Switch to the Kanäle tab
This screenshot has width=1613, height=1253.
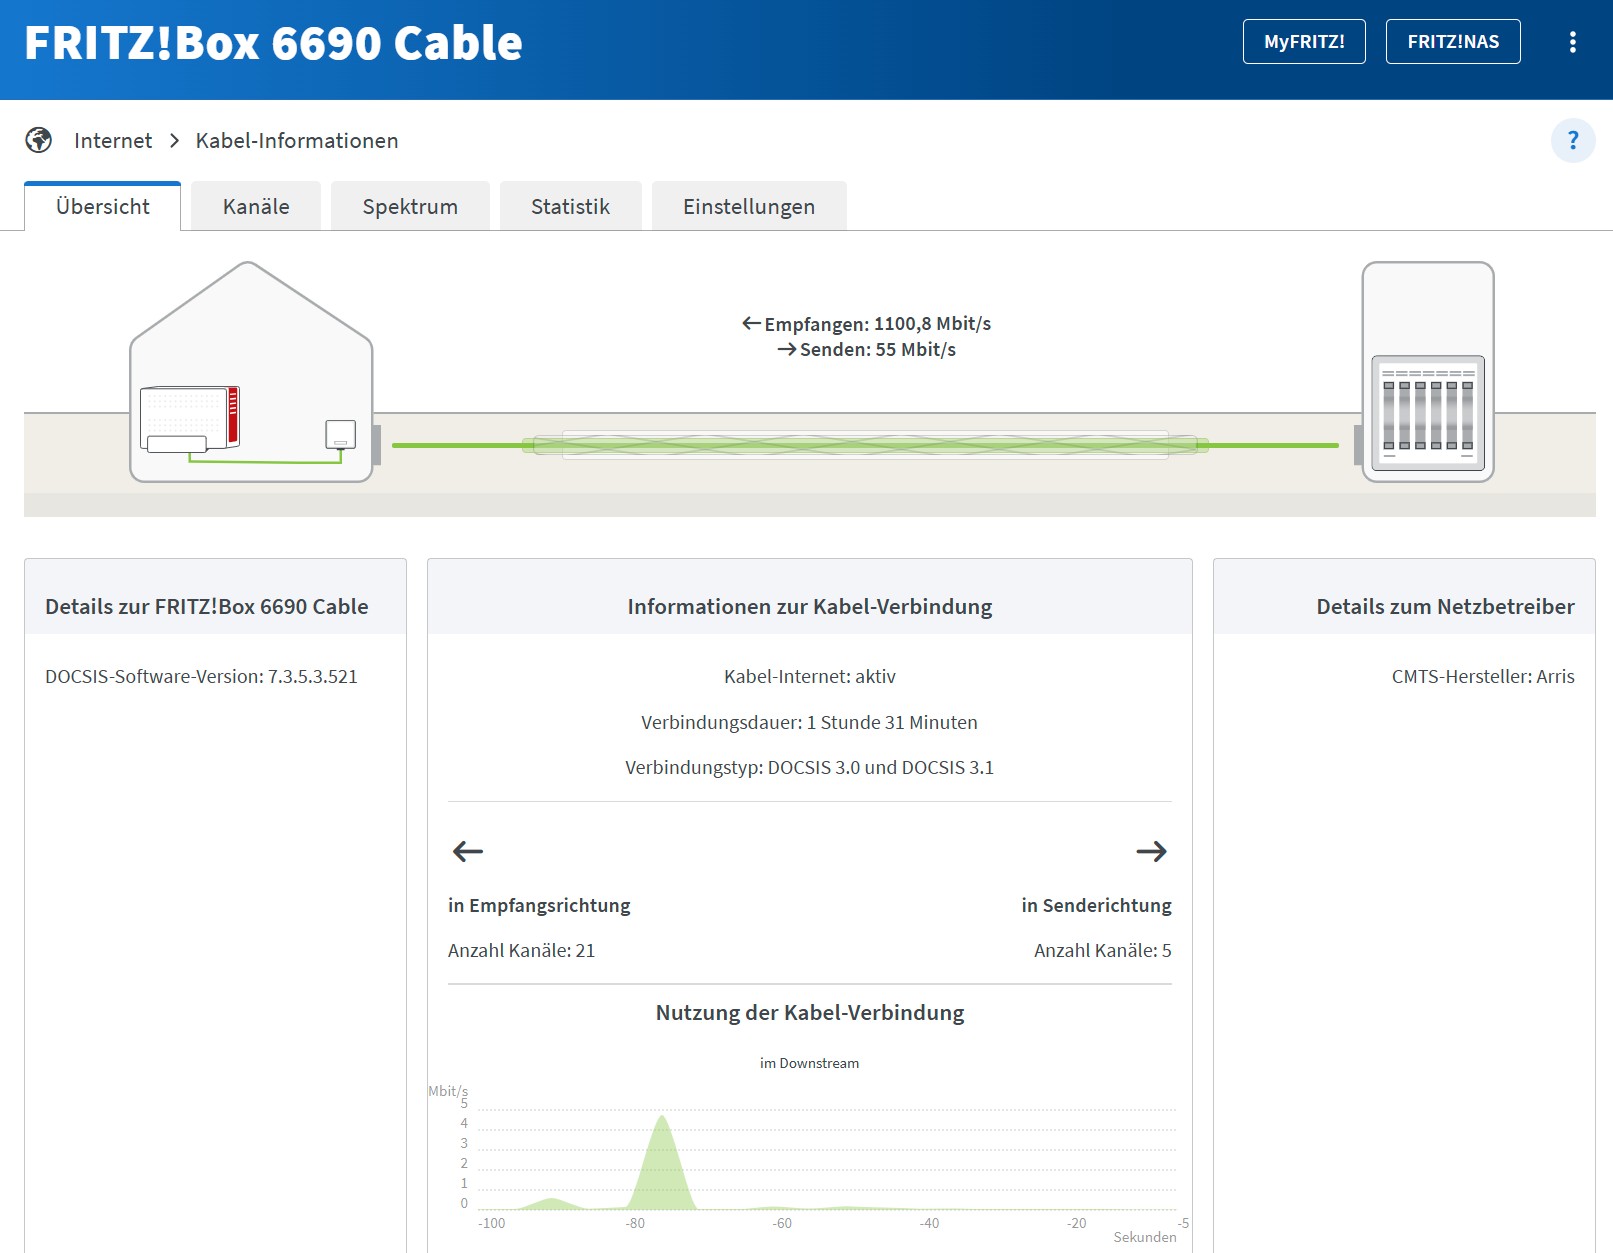256,207
